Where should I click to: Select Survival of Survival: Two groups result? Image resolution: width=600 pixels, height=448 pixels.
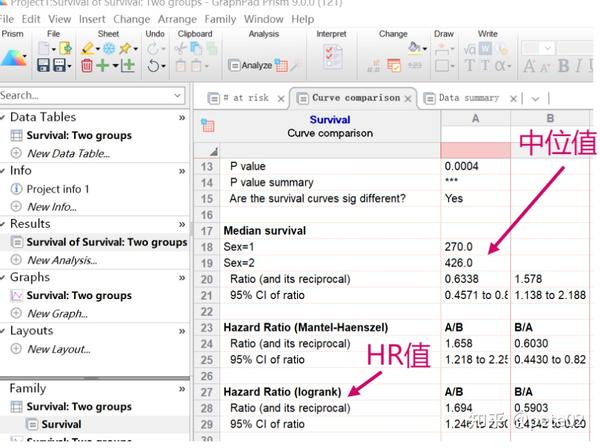[107, 242]
